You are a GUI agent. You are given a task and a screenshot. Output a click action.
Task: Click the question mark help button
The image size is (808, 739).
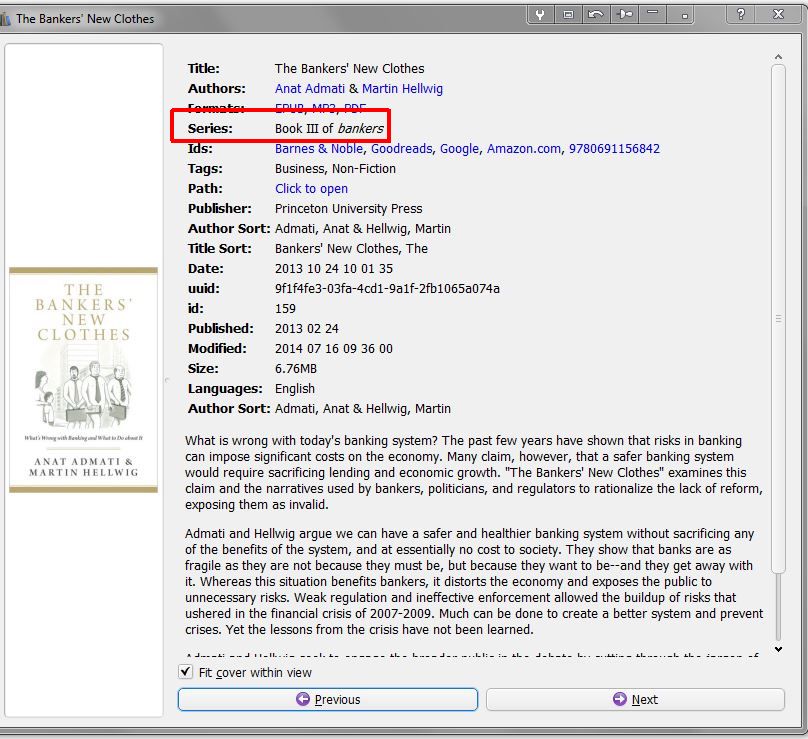click(741, 14)
